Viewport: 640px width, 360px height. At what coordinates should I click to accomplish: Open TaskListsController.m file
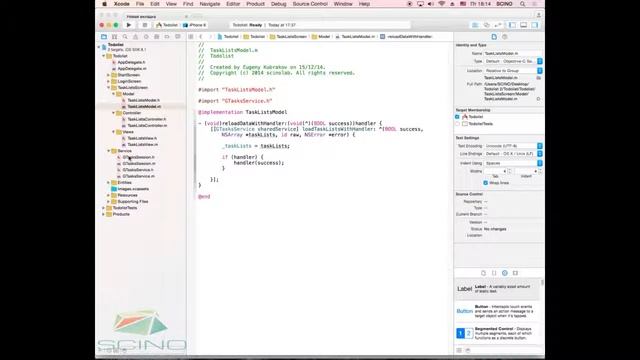coord(147,126)
